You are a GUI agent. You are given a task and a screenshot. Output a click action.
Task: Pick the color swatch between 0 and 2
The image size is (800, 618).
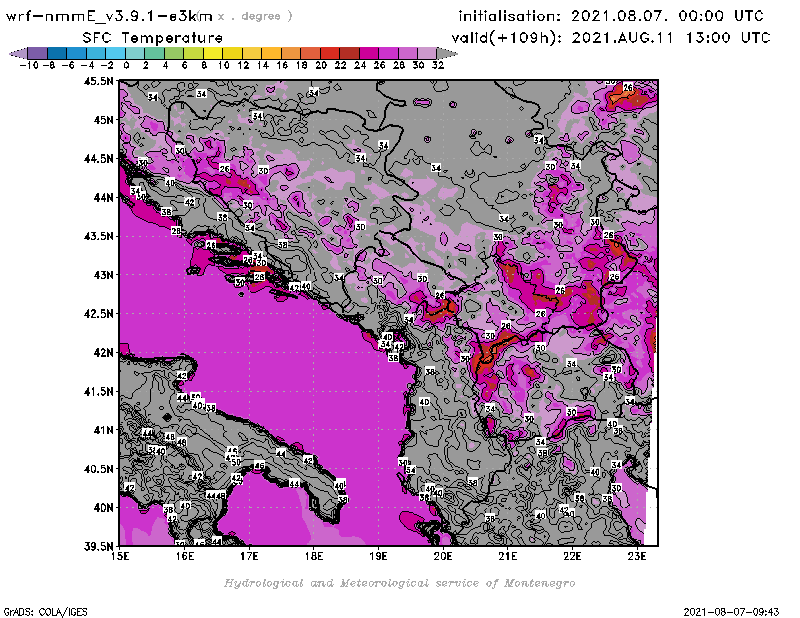coord(135,53)
